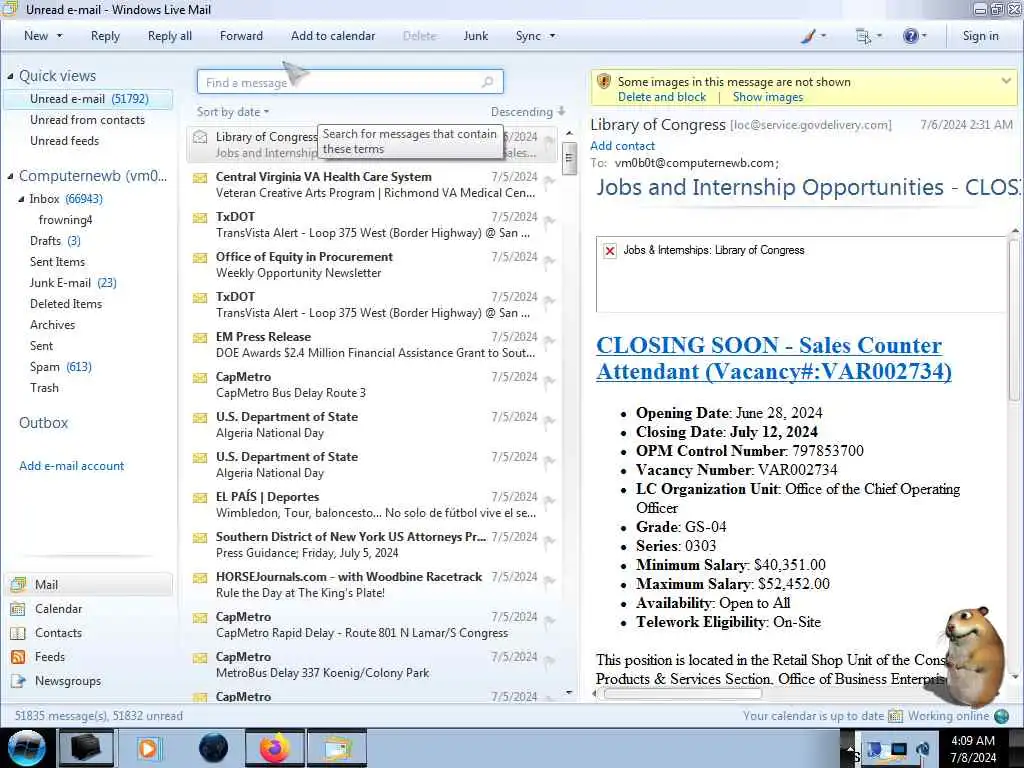Collapse the Inbox folder
Image resolution: width=1024 pixels, height=768 pixels.
[21, 199]
